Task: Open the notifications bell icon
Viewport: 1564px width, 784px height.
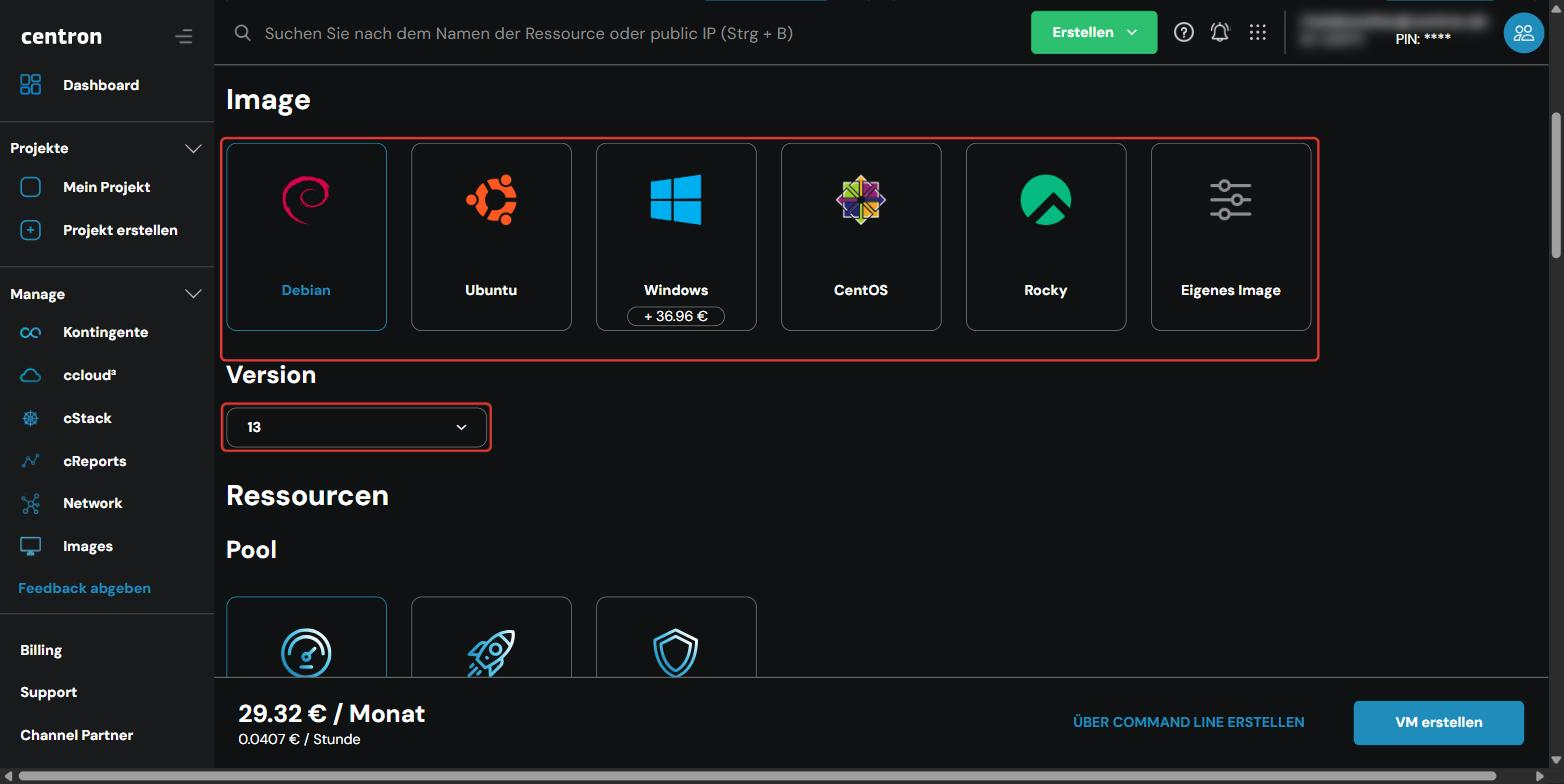Action: coord(1220,32)
